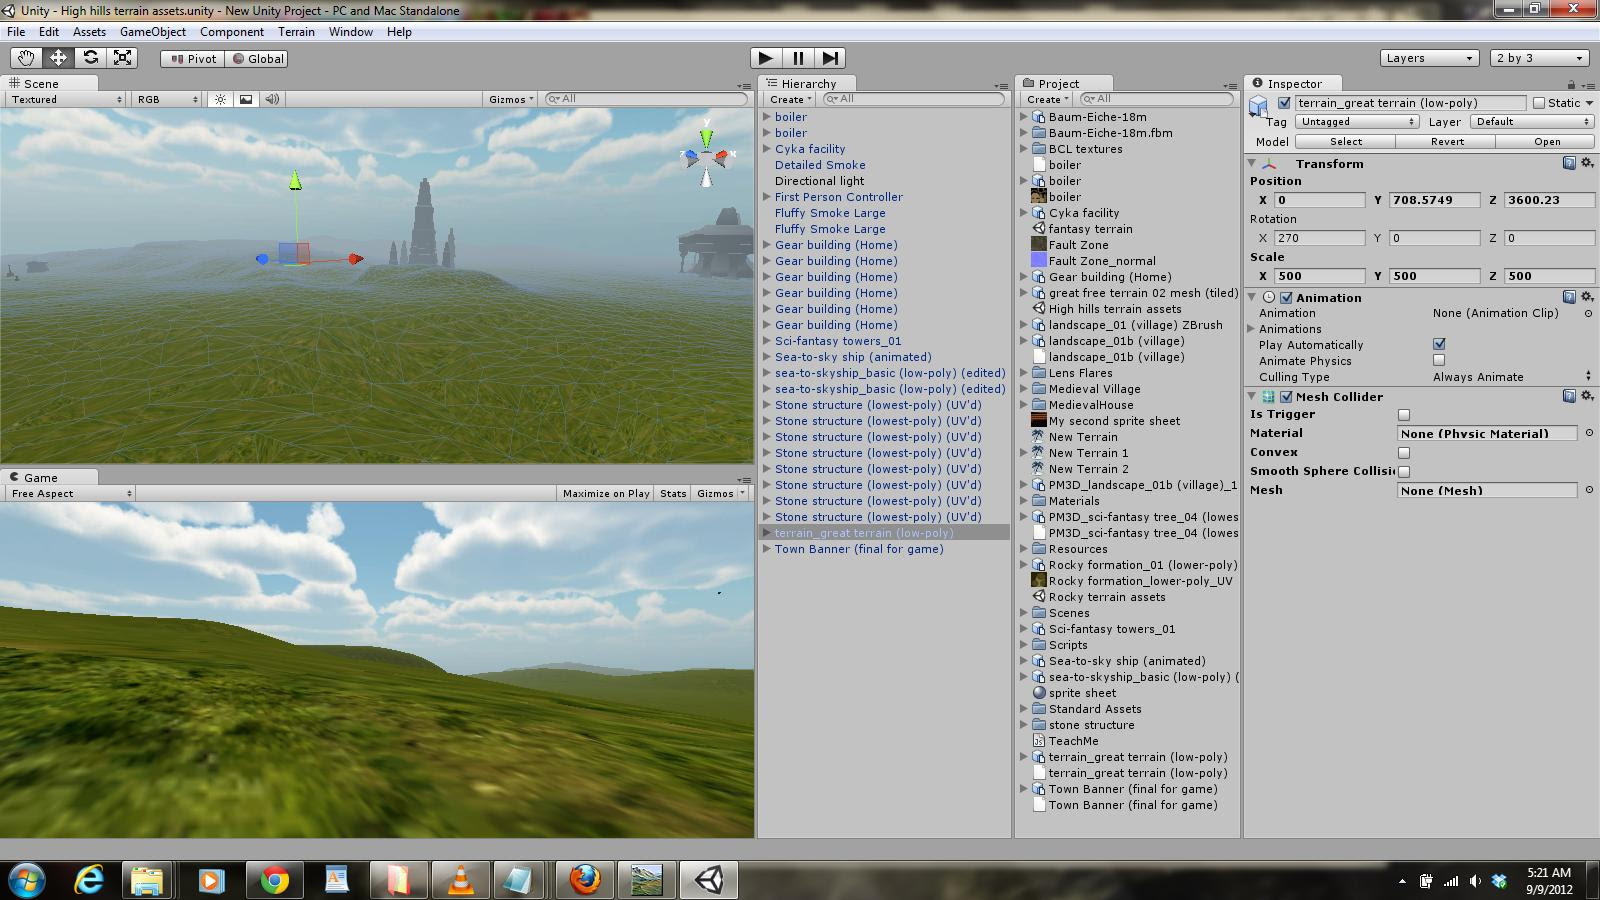Toggle Pivot handle position button
Screen dimensions: 1600x900
click(193, 58)
